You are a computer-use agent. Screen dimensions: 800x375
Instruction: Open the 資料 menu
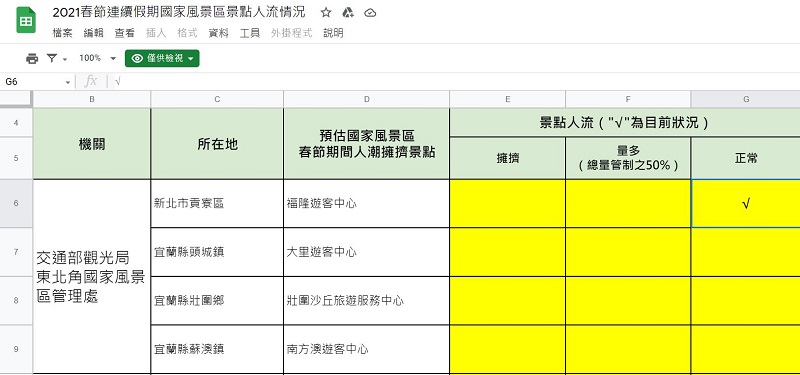218,33
